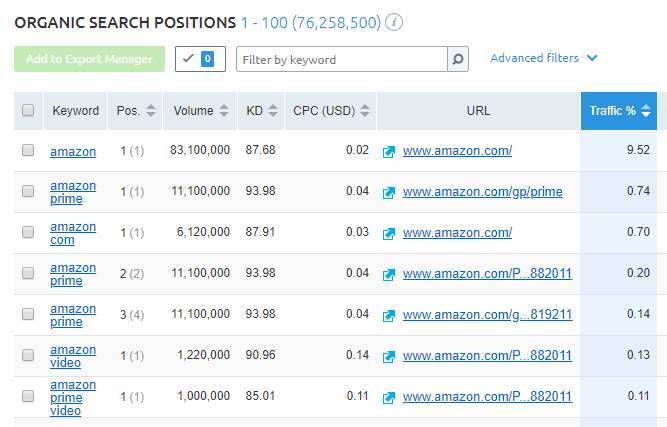Screen dimensions: 667x427
Task: Open amazon prime keyword link with traffic 0.14
Action: point(73,315)
